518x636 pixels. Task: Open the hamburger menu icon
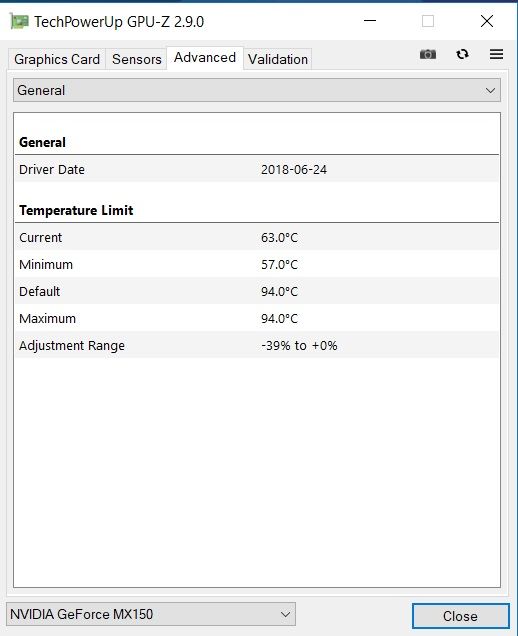click(x=497, y=54)
